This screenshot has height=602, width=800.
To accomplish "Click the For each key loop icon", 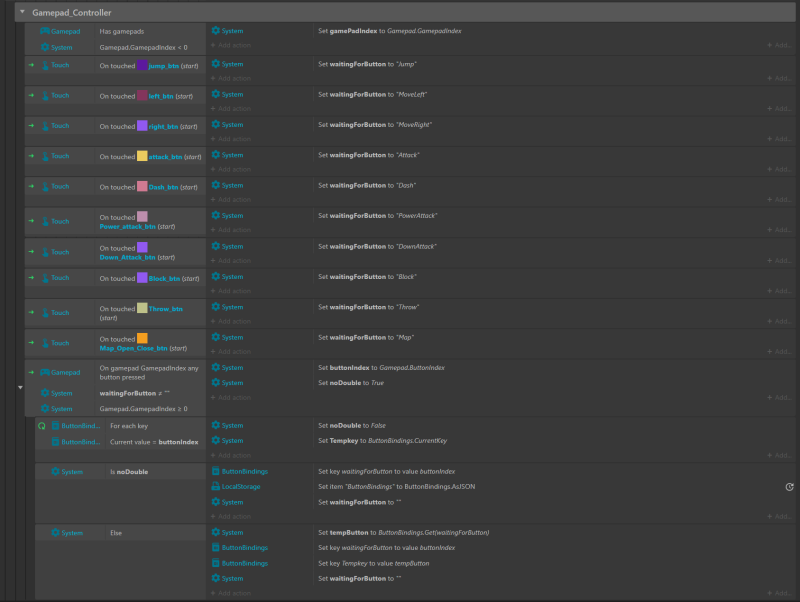I will (42, 426).
